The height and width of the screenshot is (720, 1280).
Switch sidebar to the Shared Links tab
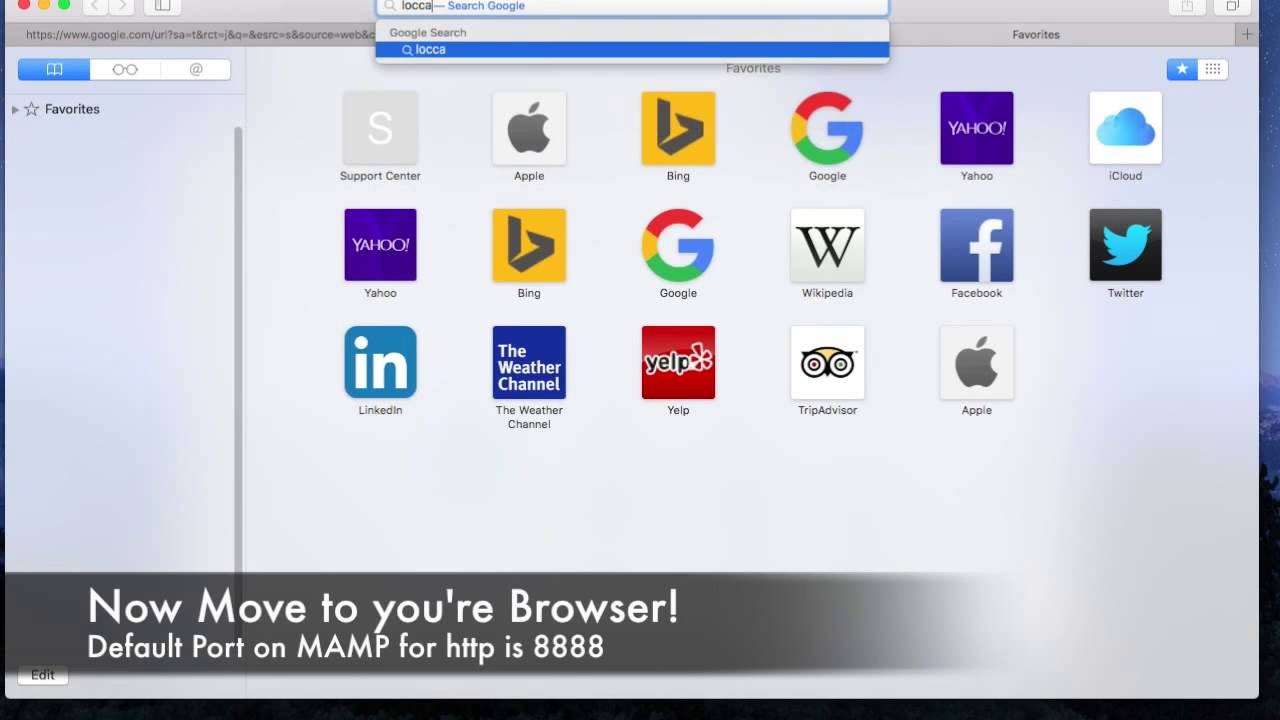[x=196, y=69]
